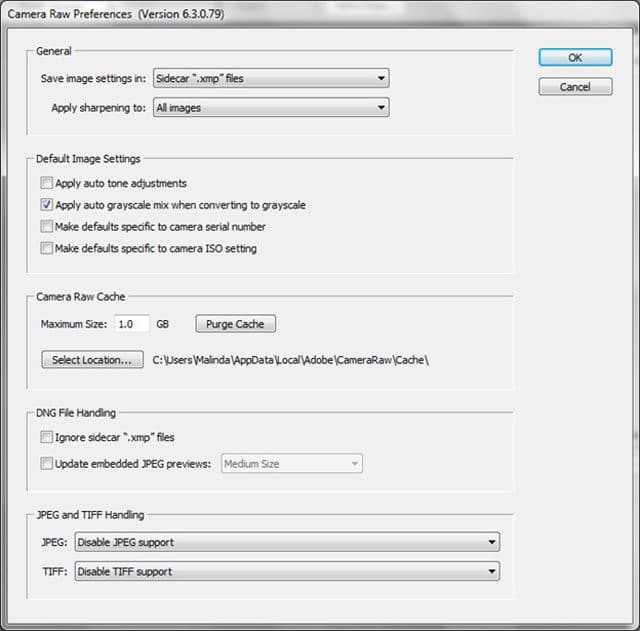Open the Apply sharpening to dropdown

tap(271, 107)
